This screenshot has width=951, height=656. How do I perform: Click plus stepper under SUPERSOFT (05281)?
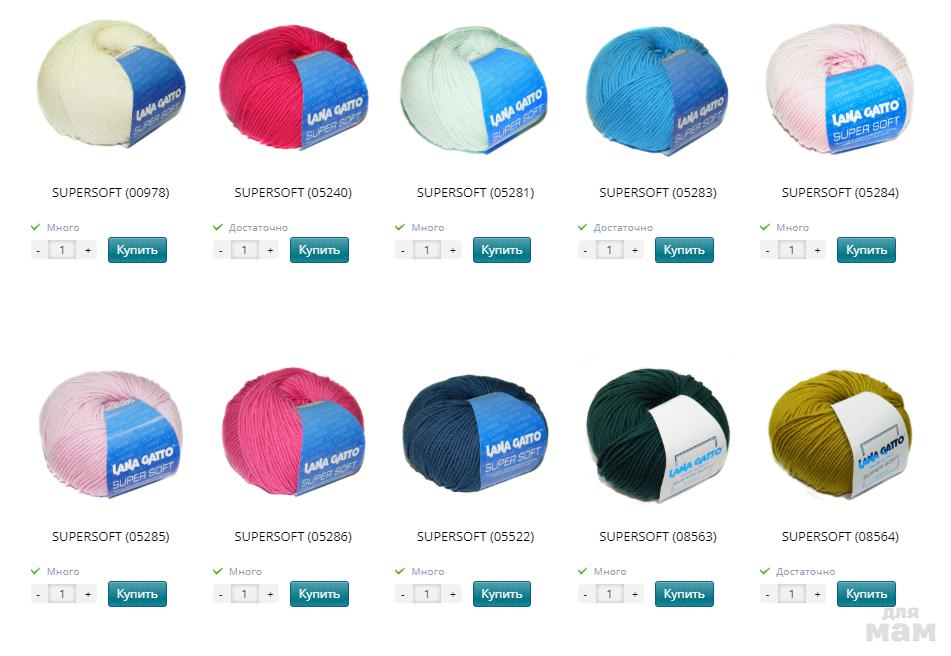(452, 250)
